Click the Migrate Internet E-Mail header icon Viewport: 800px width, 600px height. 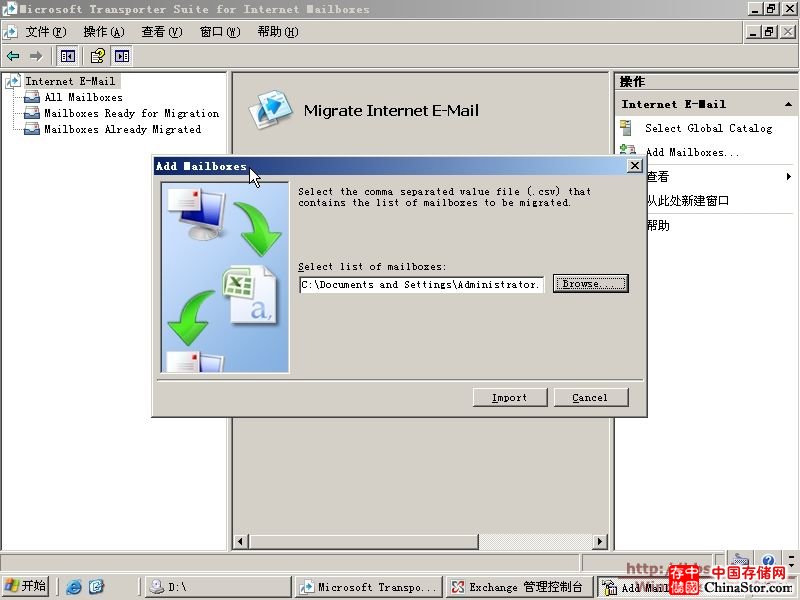tap(271, 110)
